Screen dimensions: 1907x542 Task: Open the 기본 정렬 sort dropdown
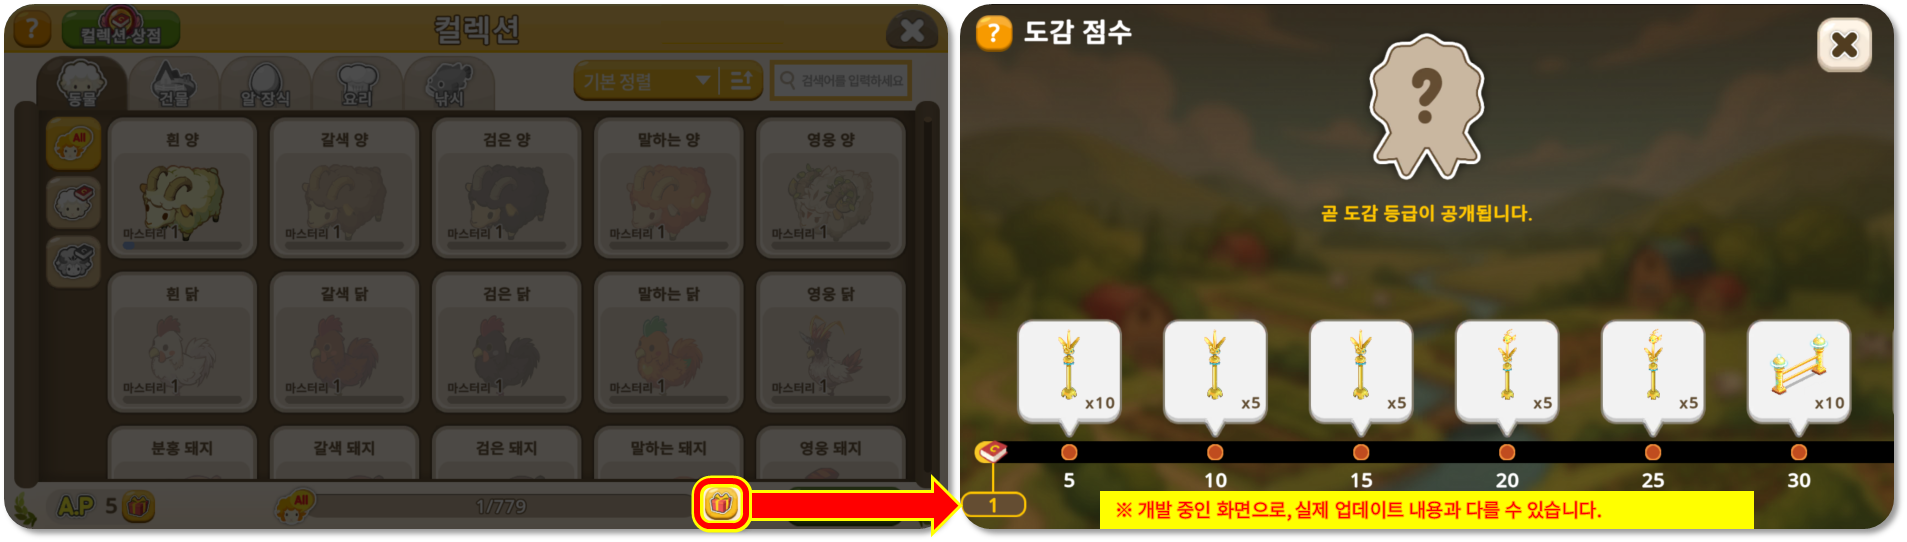[x=647, y=81]
